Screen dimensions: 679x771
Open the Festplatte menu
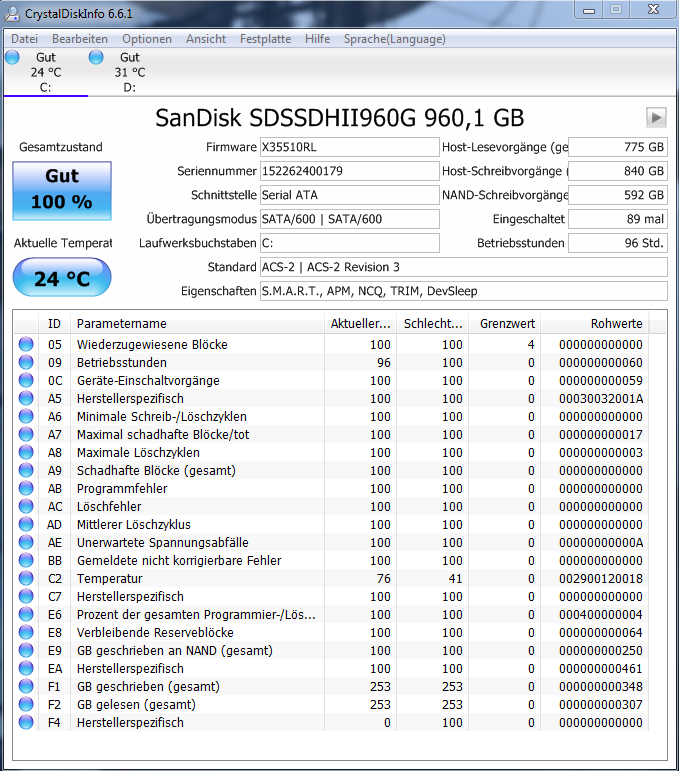click(x=266, y=39)
